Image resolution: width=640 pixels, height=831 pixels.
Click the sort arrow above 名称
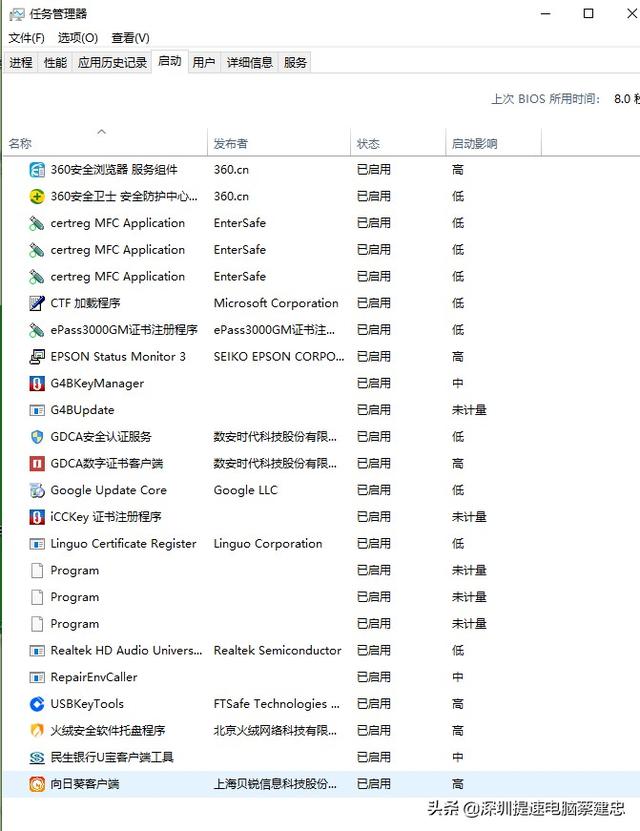[x=102, y=131]
